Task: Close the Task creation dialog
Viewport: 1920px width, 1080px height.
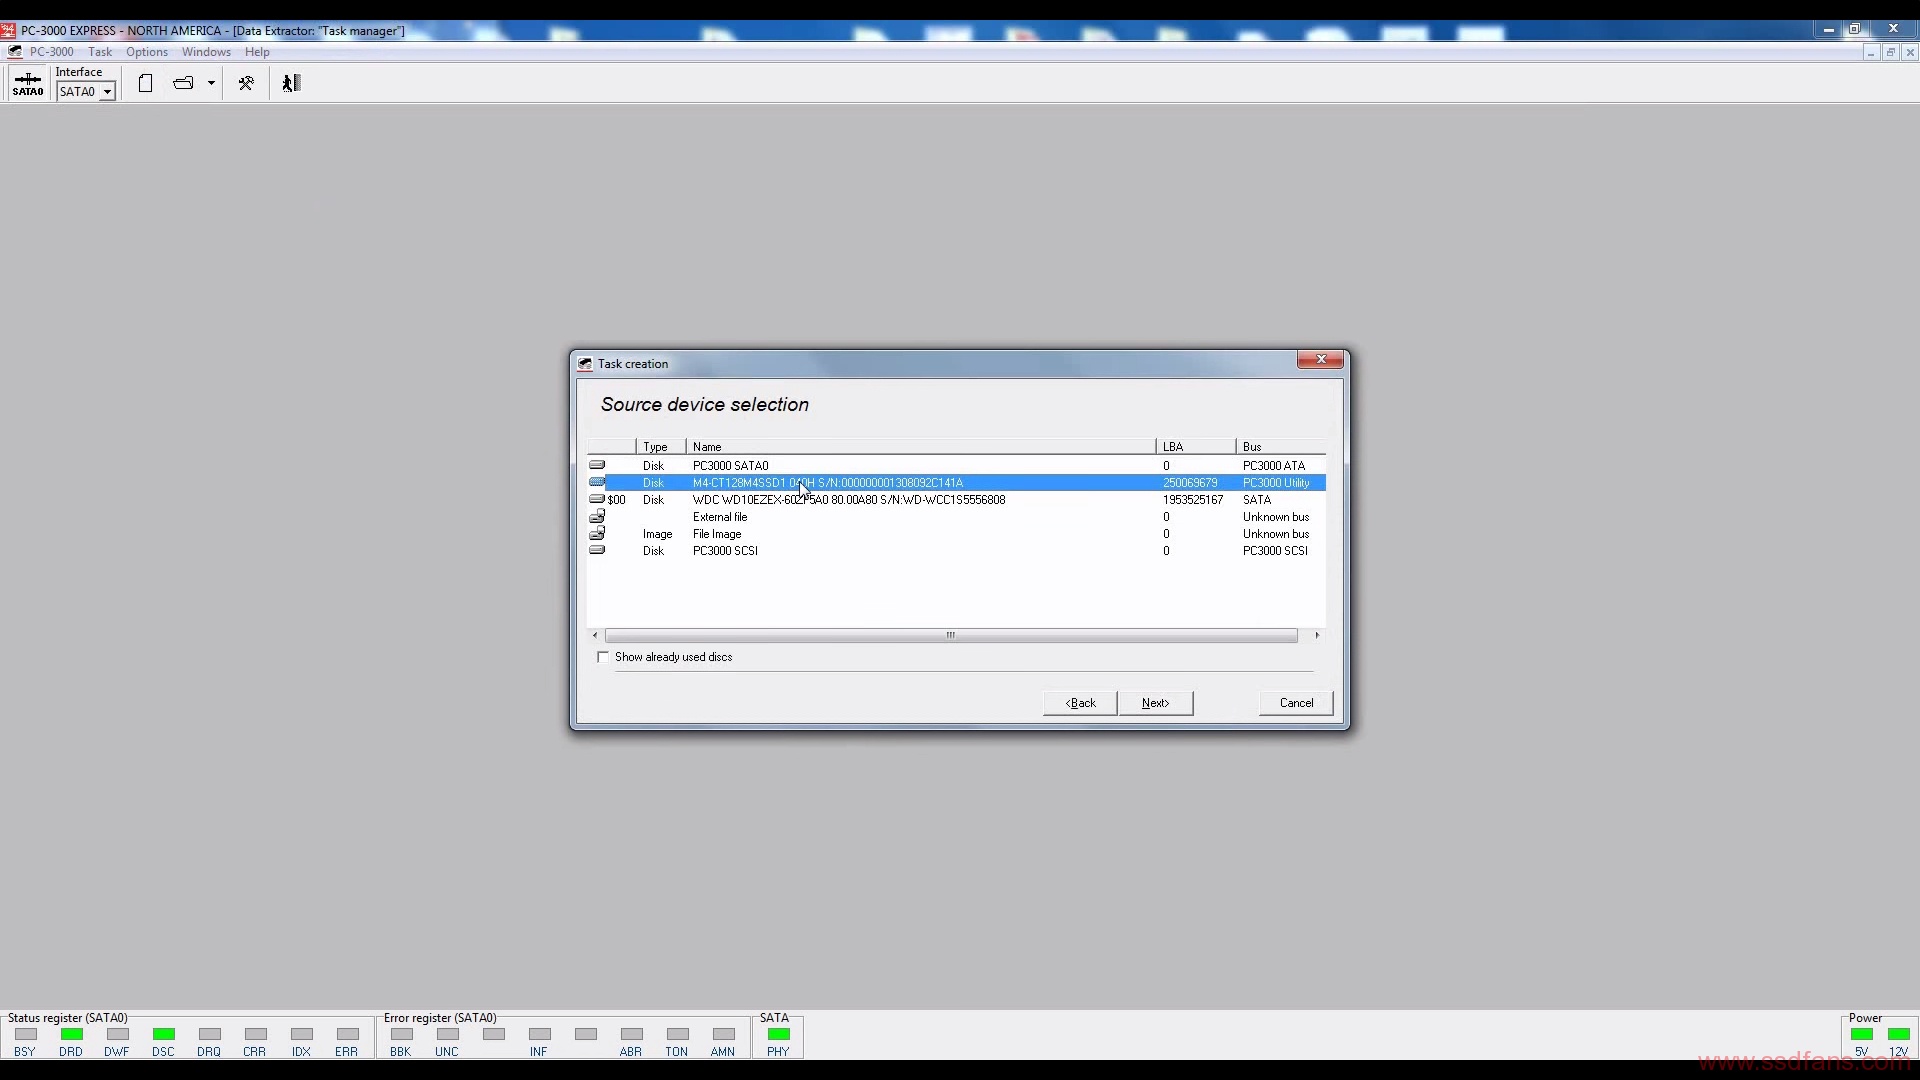Action: pyautogui.click(x=1321, y=360)
